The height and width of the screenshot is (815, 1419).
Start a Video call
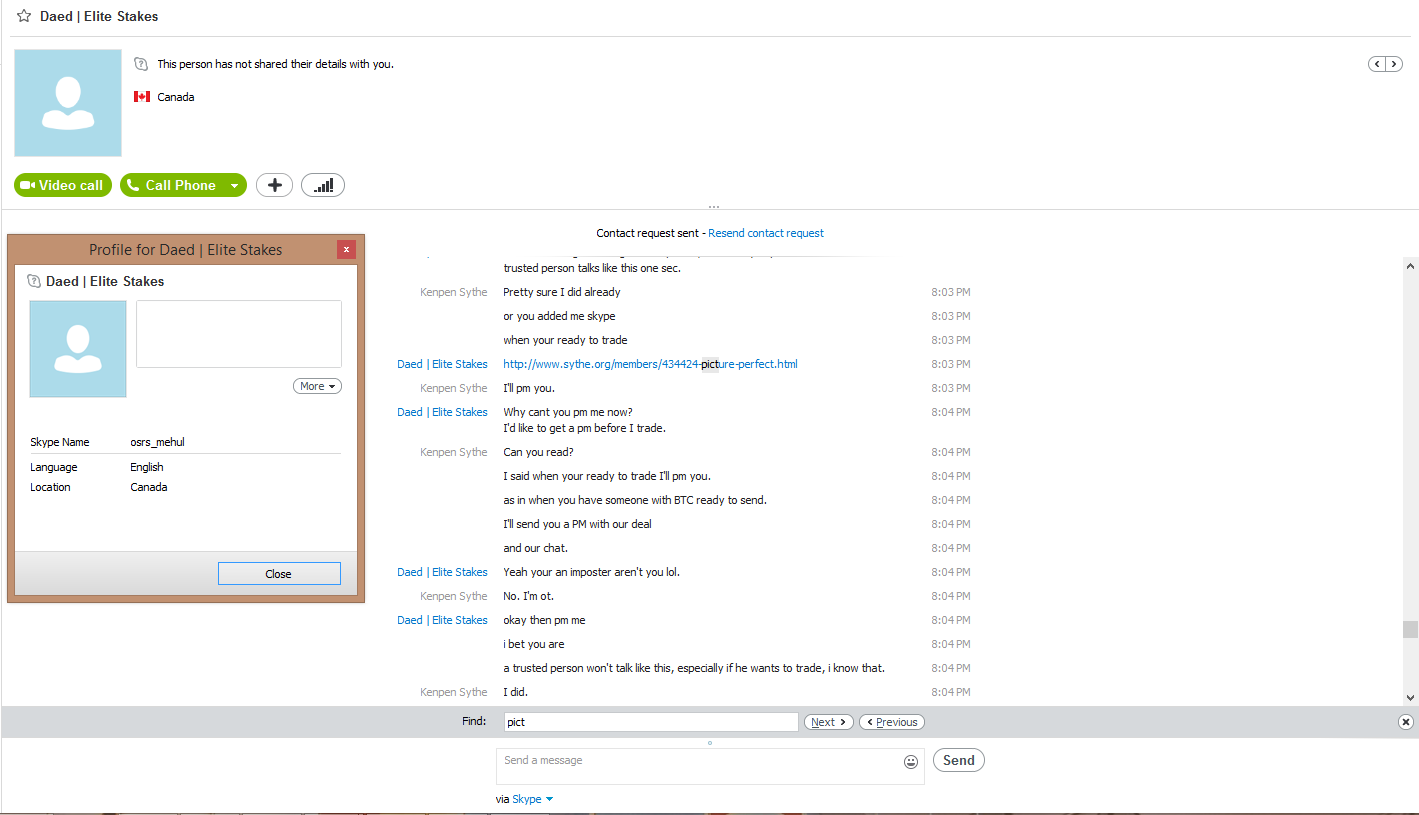63,185
